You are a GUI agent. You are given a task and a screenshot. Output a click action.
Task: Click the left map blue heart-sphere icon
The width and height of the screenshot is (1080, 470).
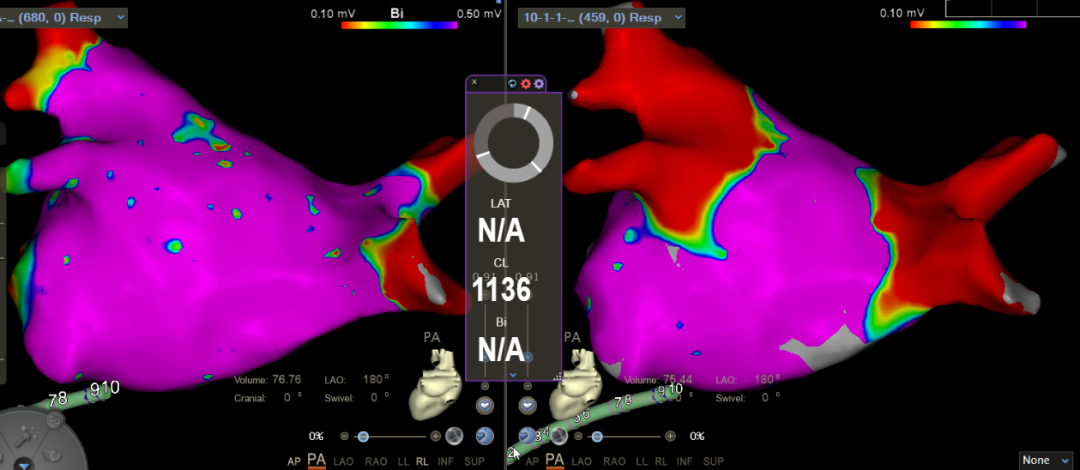pos(485,436)
